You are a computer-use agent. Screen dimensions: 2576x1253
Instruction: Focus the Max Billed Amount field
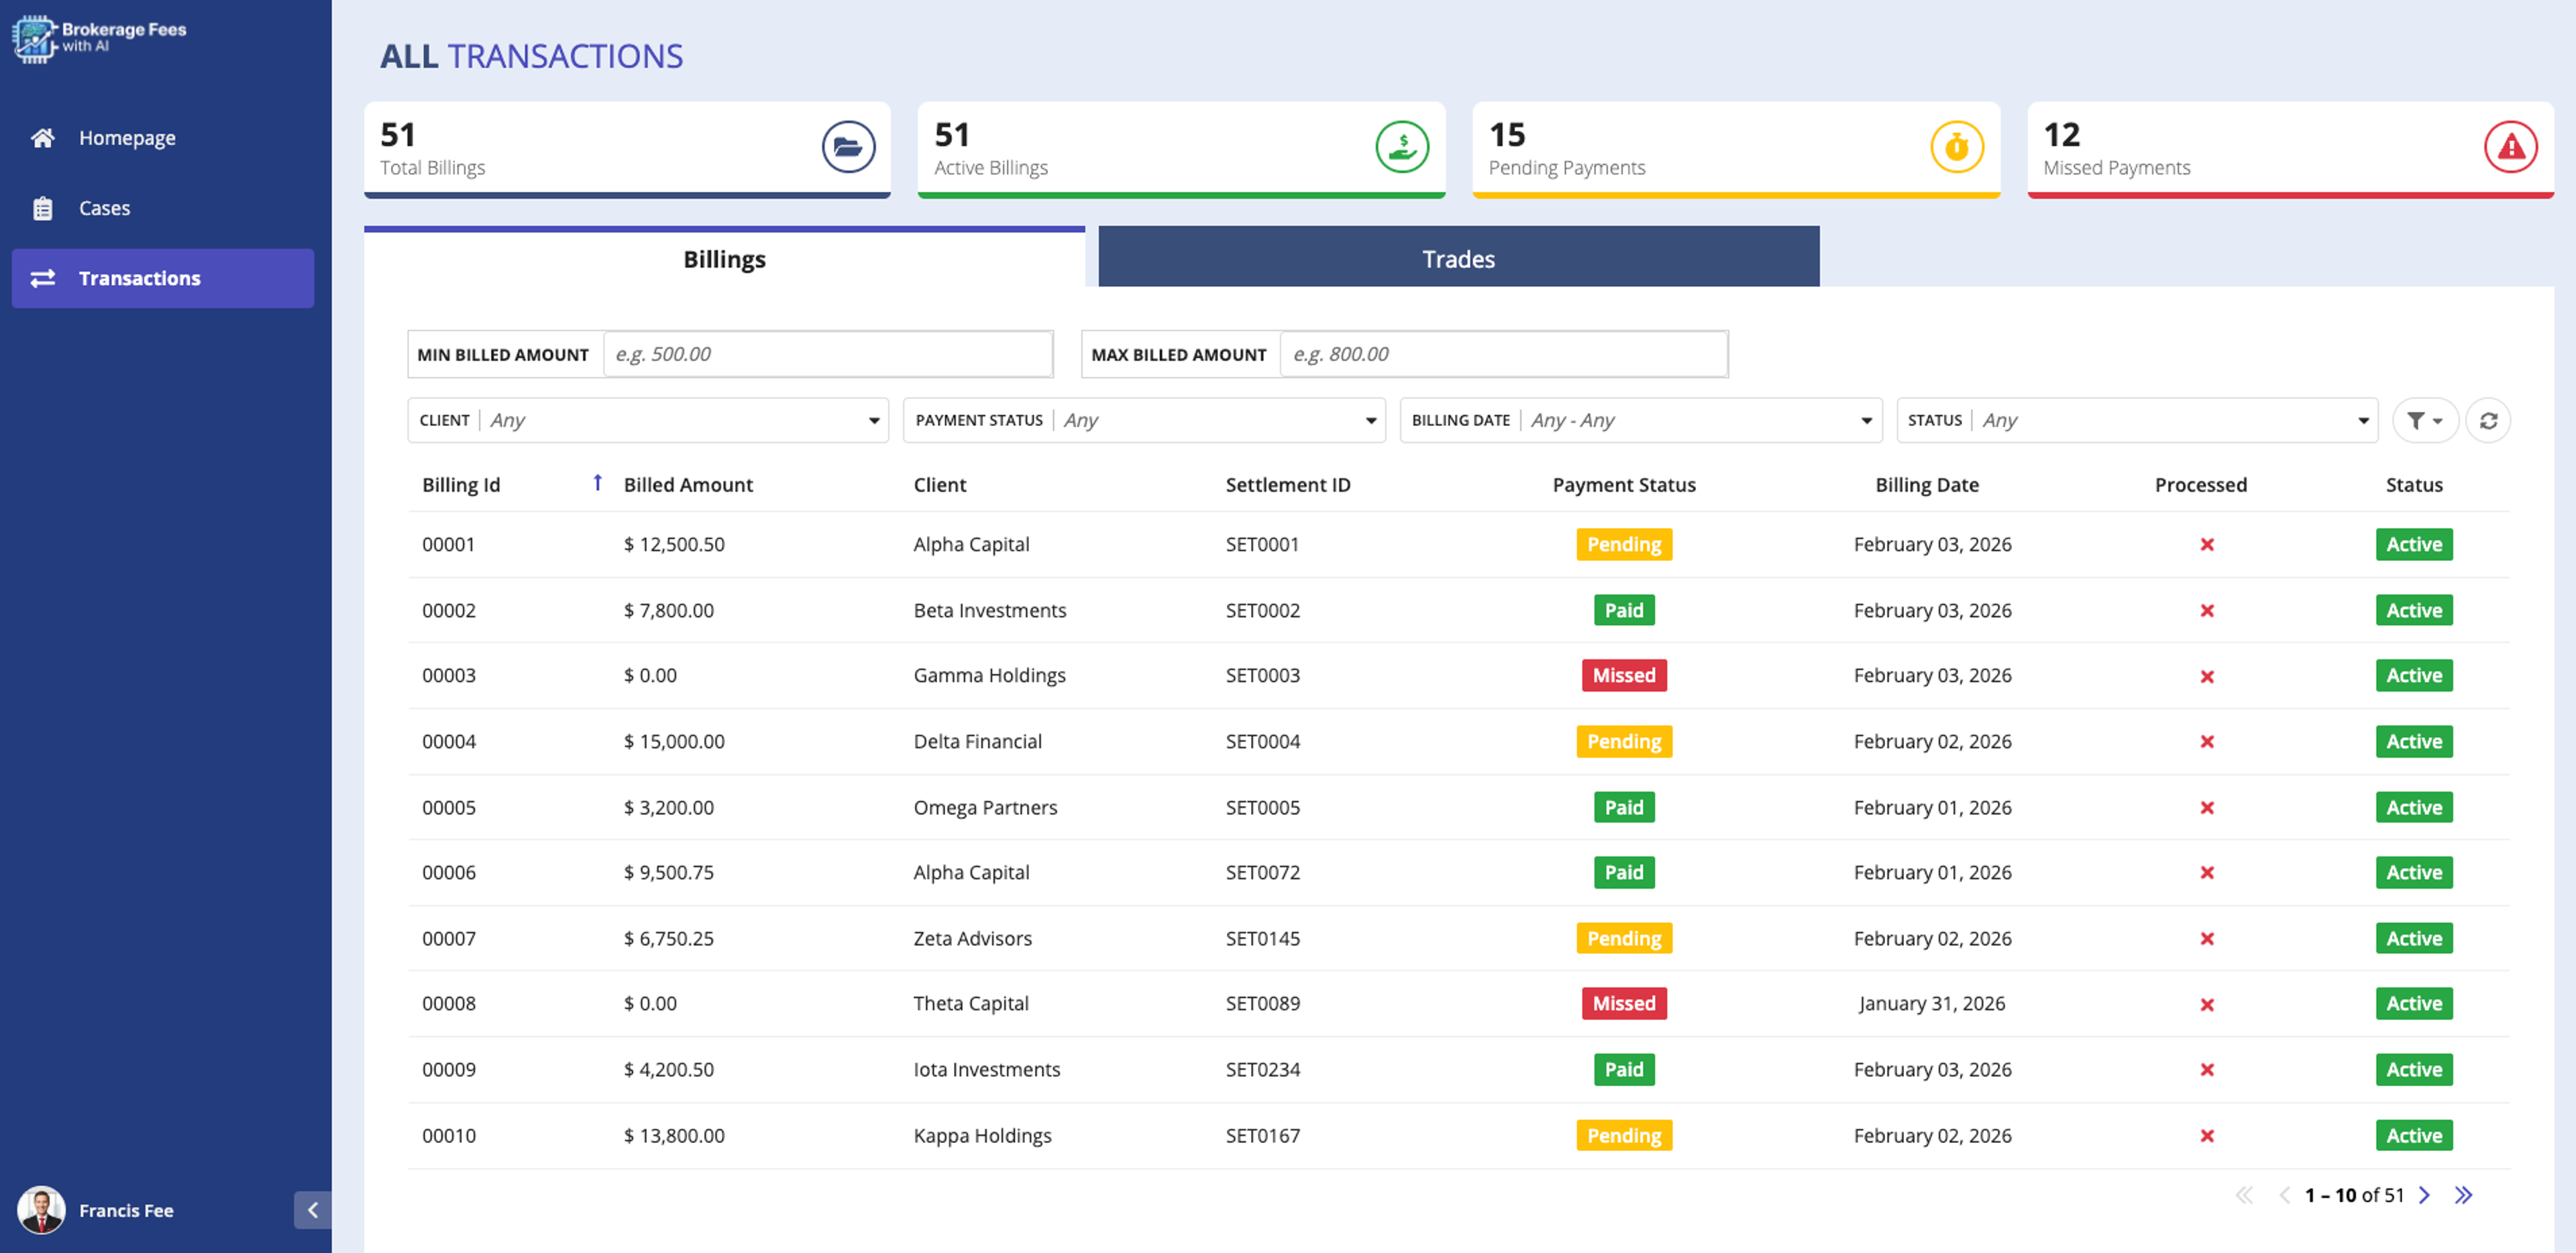click(1504, 354)
